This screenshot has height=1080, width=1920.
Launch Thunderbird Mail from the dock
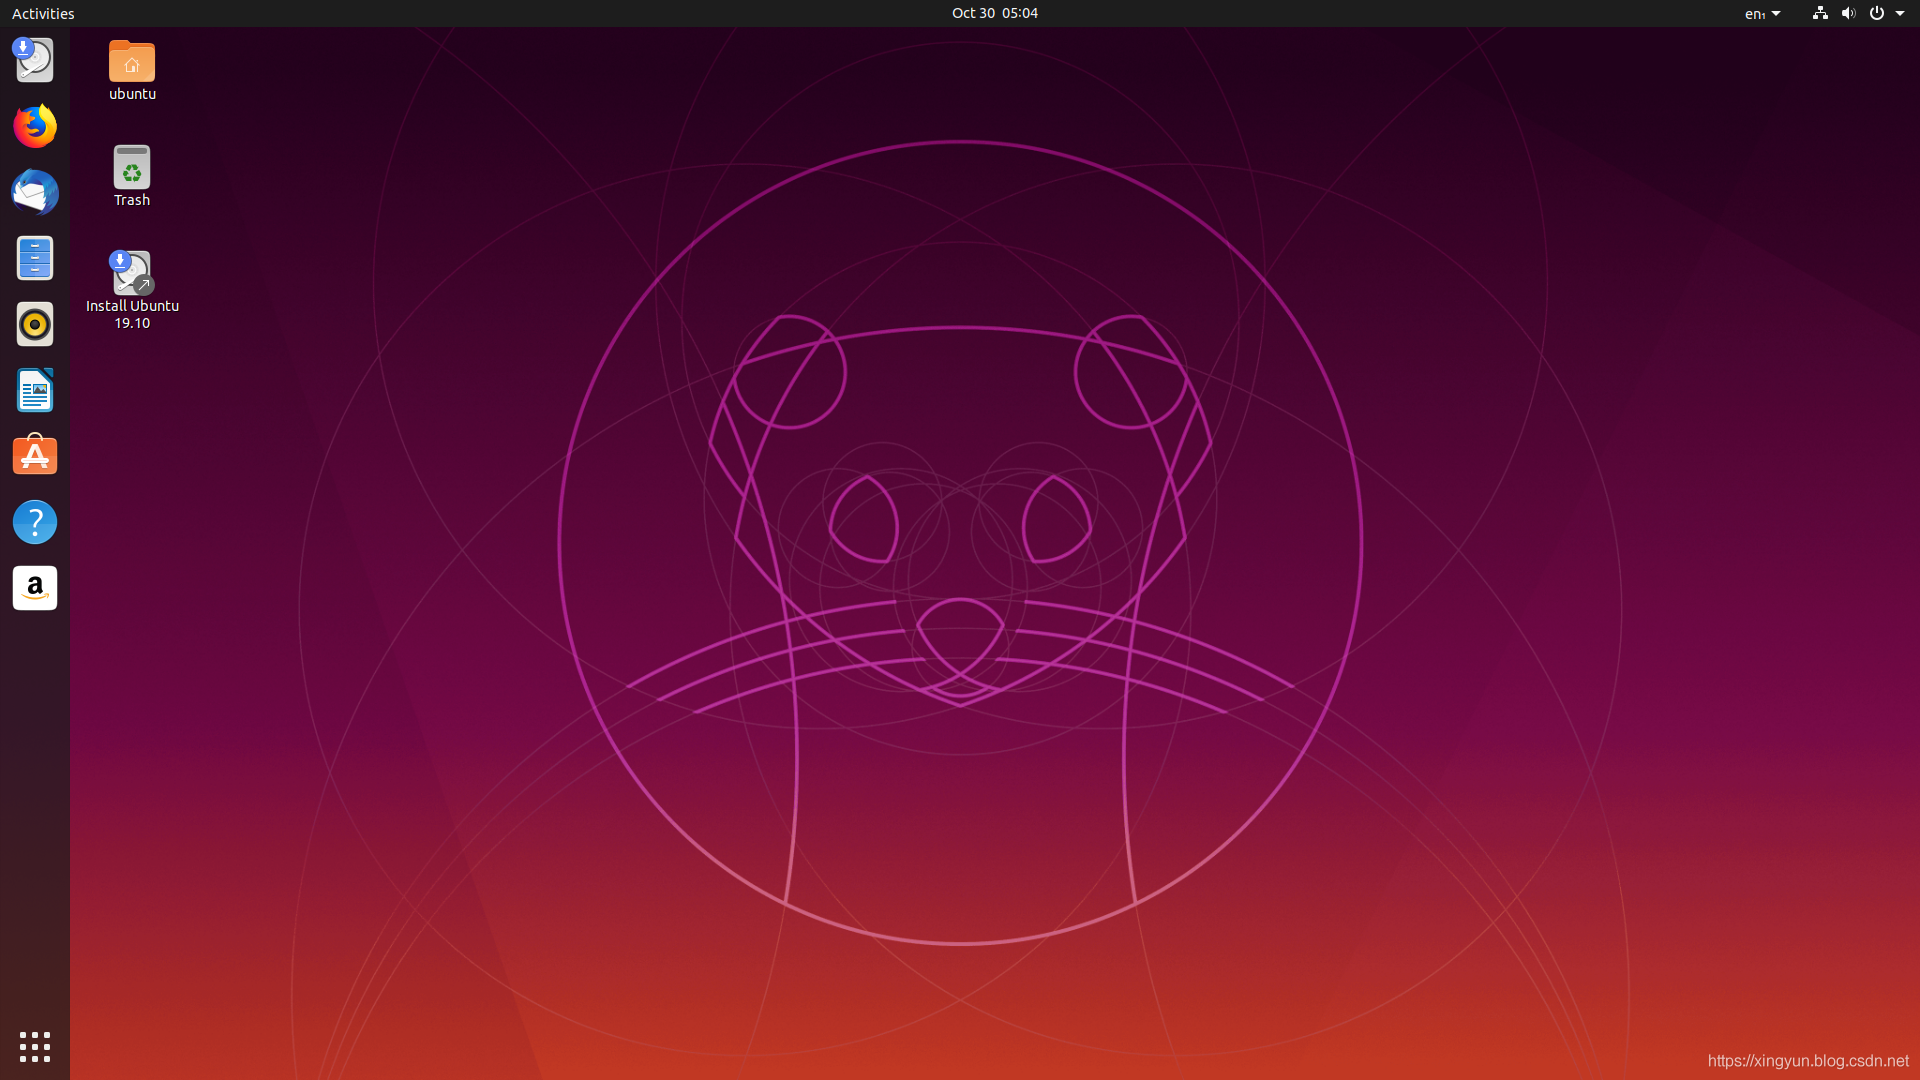click(35, 193)
